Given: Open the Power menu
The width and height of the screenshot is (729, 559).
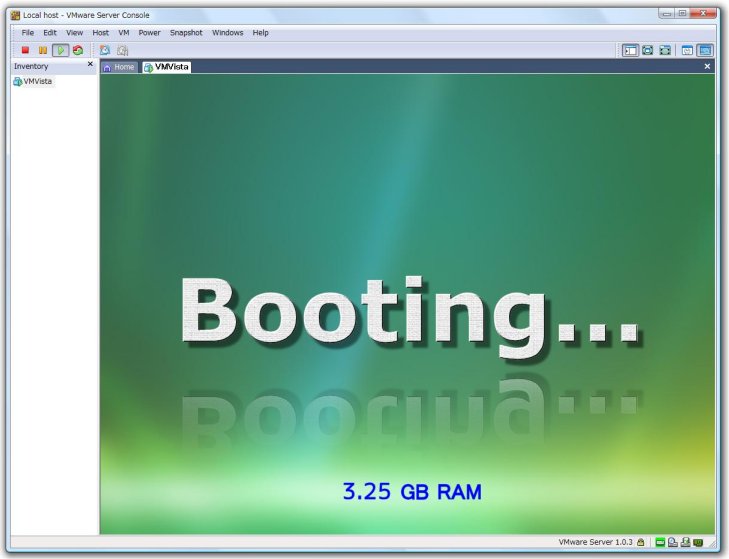Looking at the screenshot, I should pos(149,33).
